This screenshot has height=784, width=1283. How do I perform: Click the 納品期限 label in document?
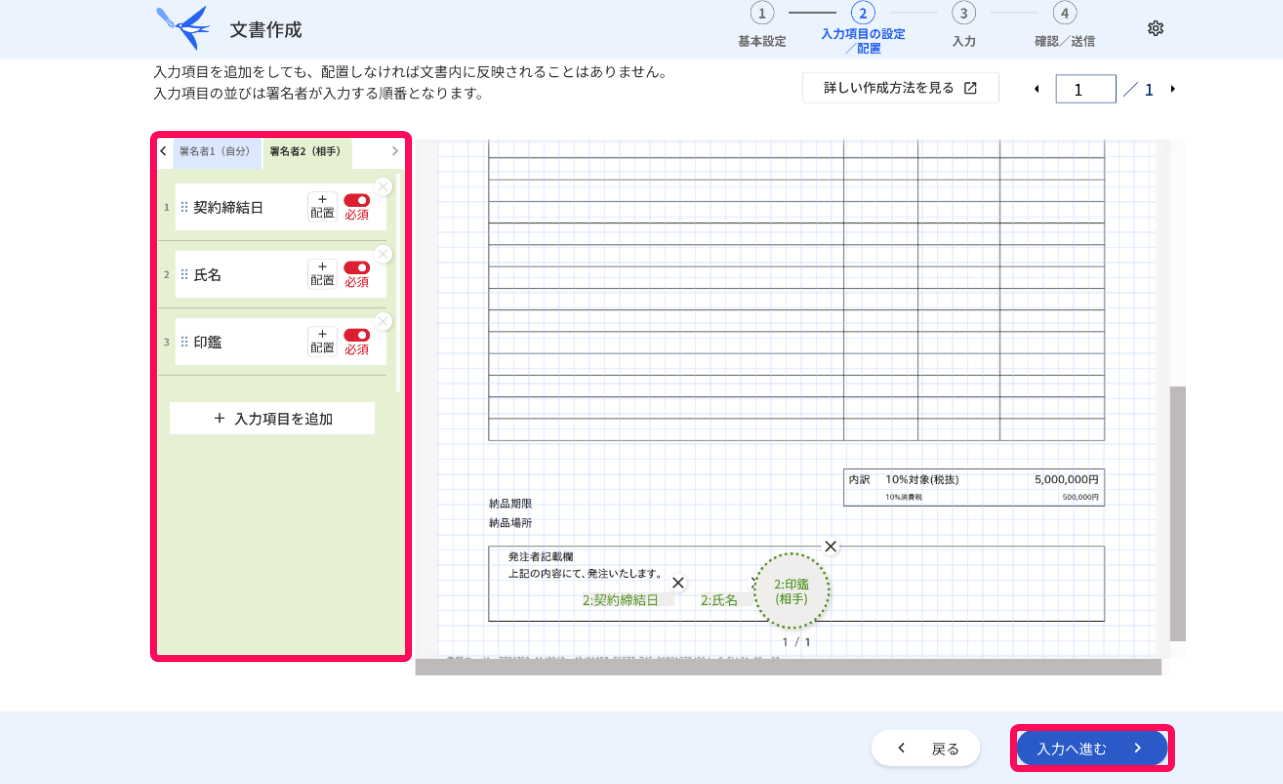click(x=510, y=503)
